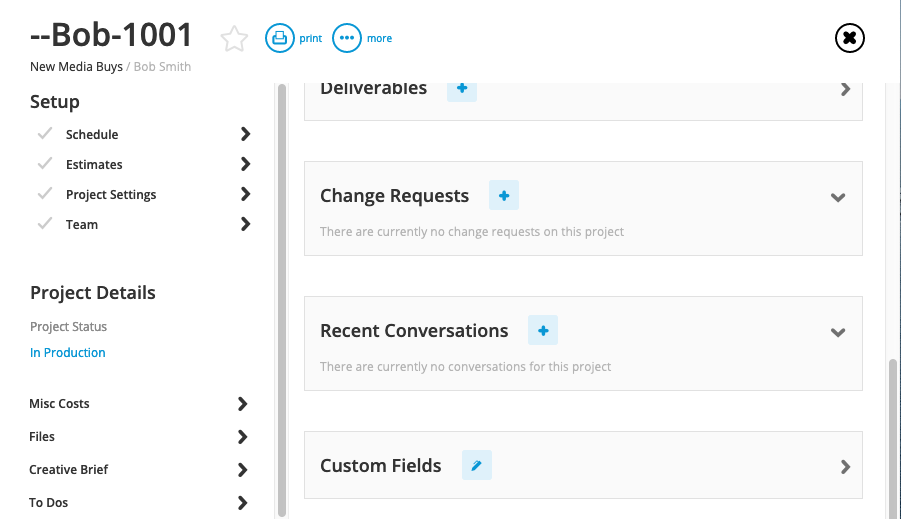
Task: Open Estimates chevron arrow
Action: (x=245, y=164)
